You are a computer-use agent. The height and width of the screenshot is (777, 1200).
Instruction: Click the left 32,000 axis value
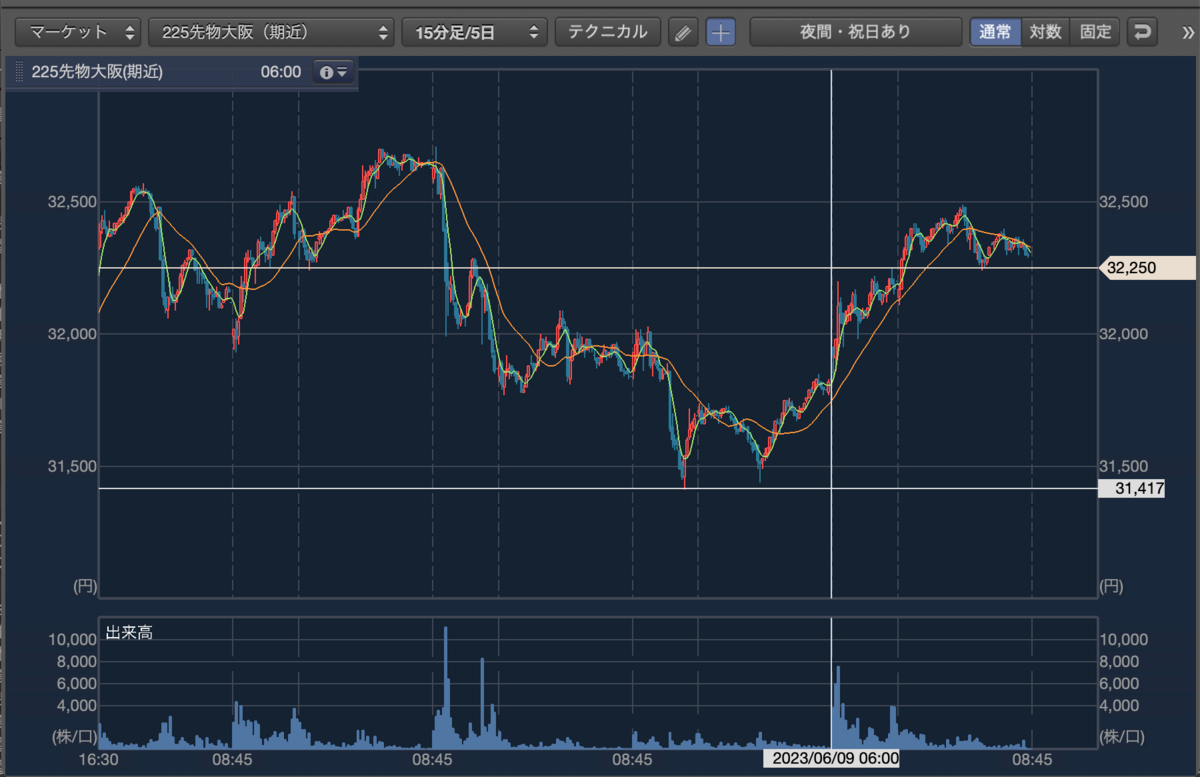click(71, 334)
